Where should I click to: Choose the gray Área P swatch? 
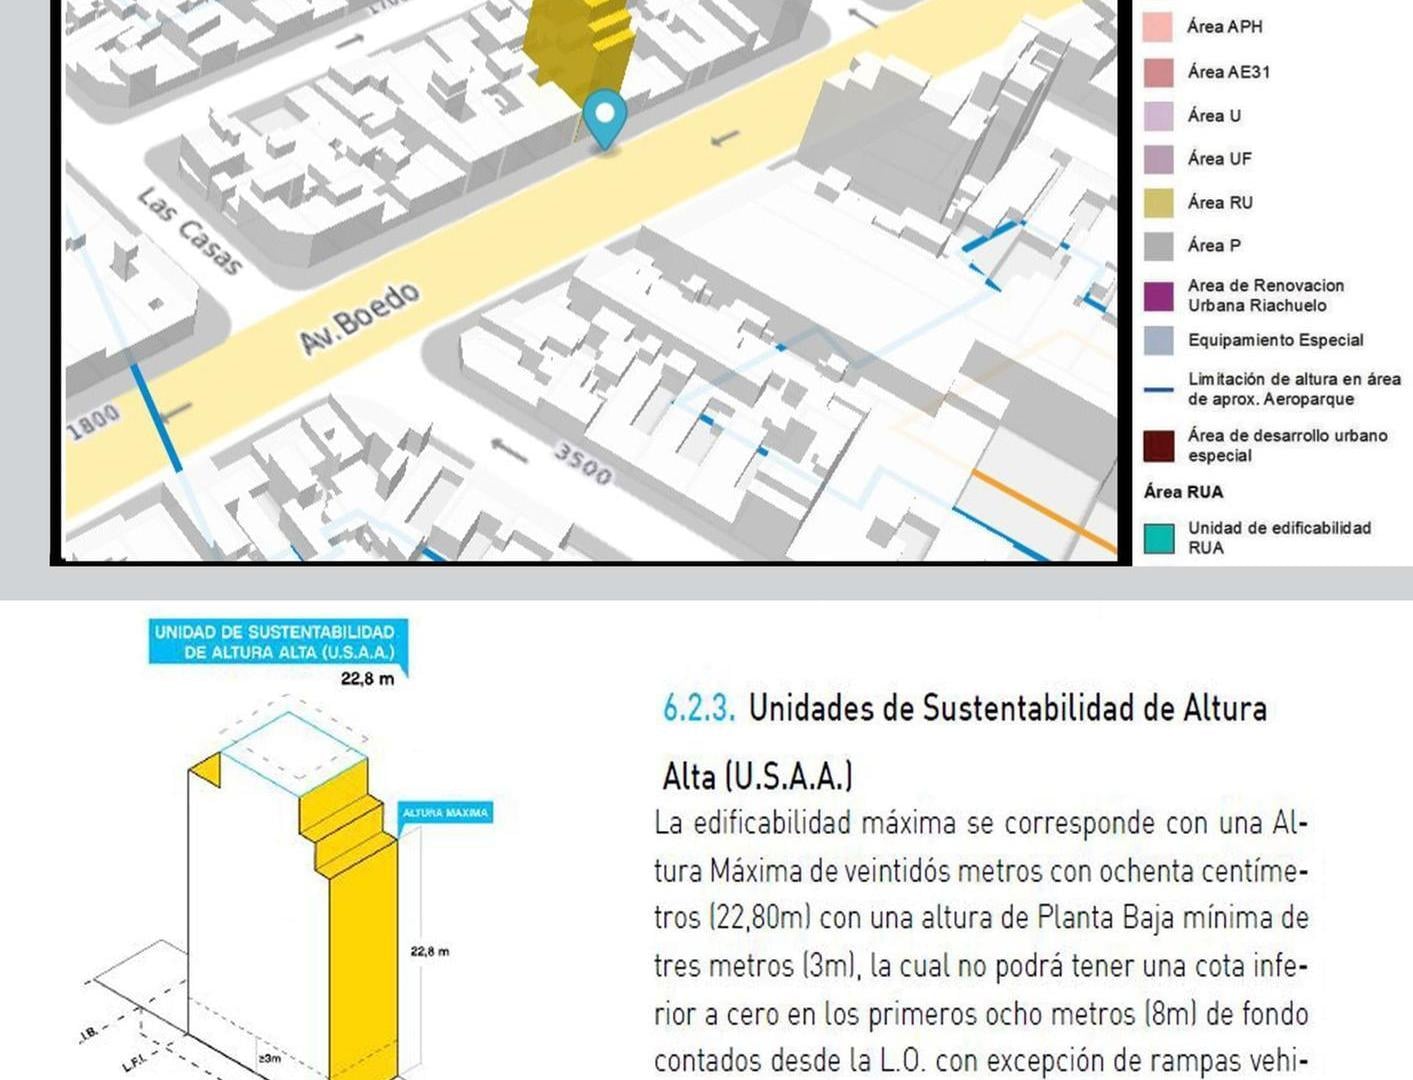[1157, 246]
